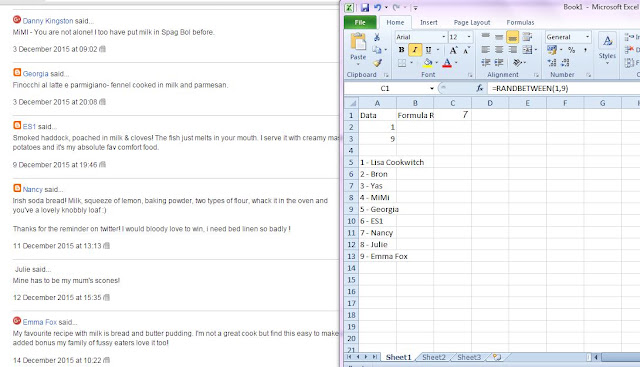The height and width of the screenshot is (367, 640).
Task: Click the Save icon in Excel's quick access toolbar
Action: pyautogui.click(x=364, y=7)
